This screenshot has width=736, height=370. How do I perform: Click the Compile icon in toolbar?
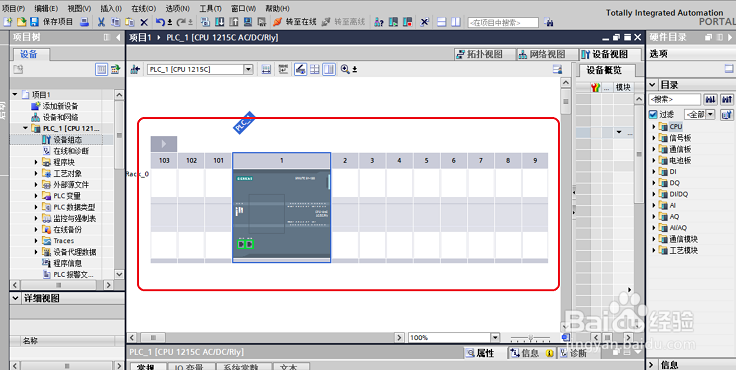(x=205, y=22)
